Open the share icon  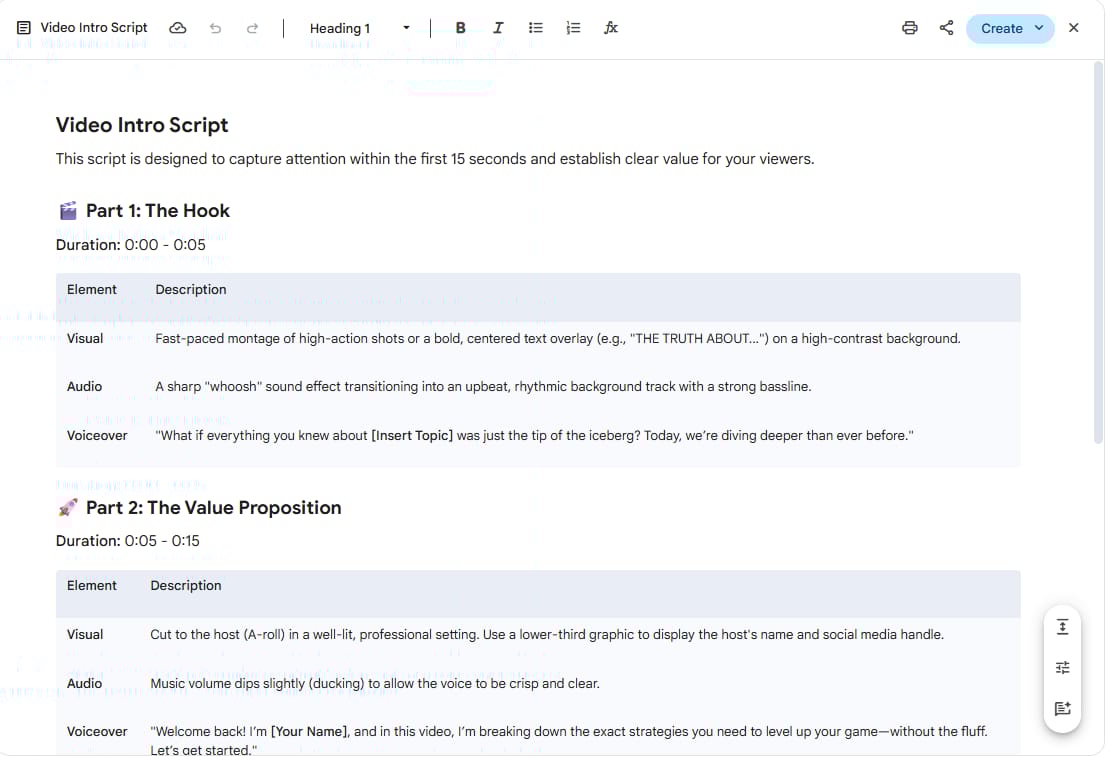[x=946, y=28]
